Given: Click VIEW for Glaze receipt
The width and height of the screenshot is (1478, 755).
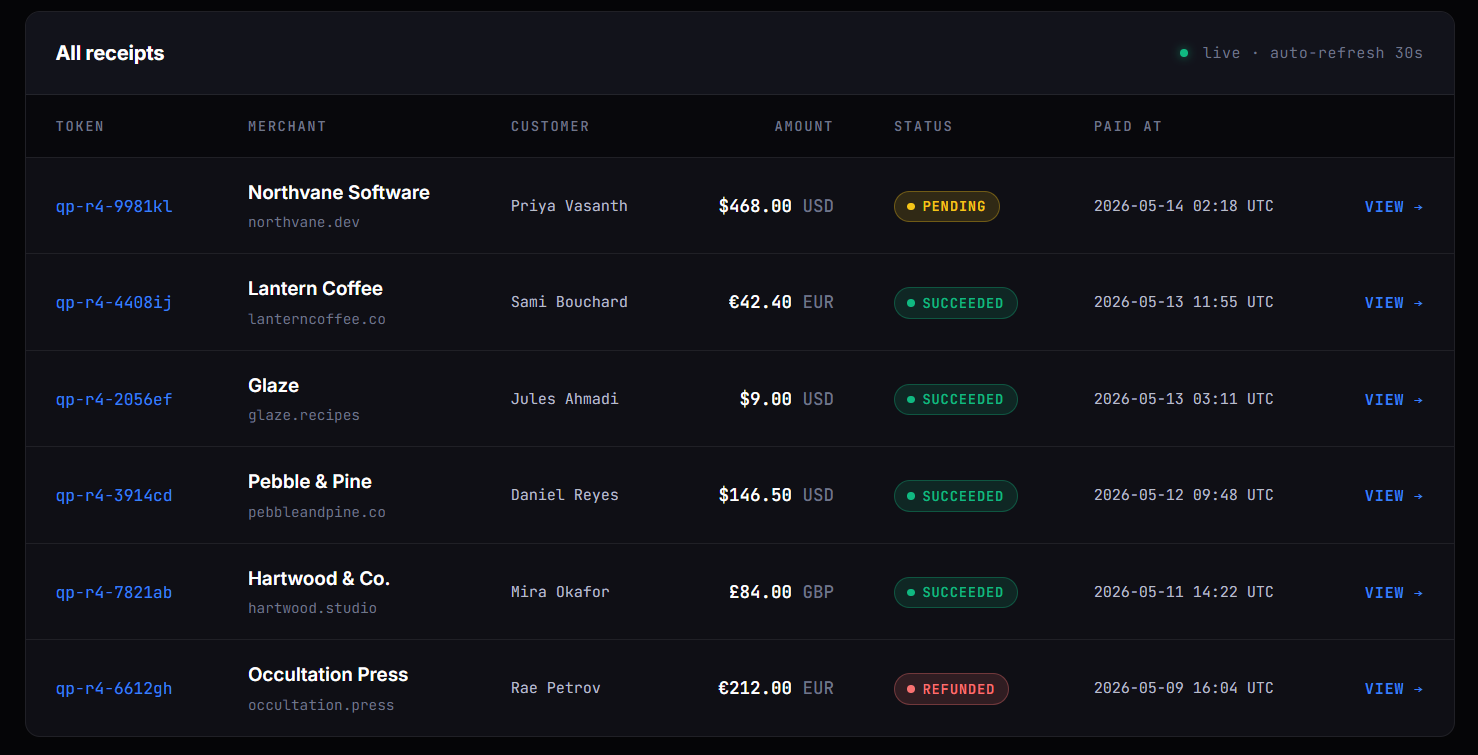Looking at the screenshot, I should point(1394,400).
